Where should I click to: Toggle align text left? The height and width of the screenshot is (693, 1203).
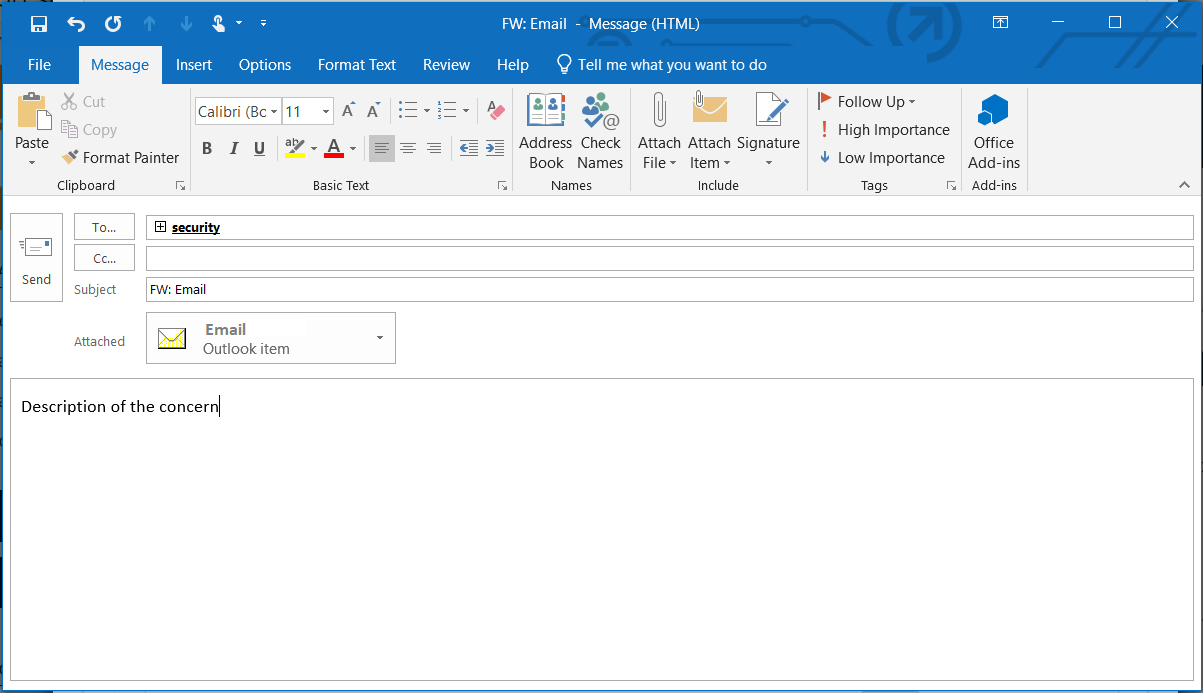[381, 149]
